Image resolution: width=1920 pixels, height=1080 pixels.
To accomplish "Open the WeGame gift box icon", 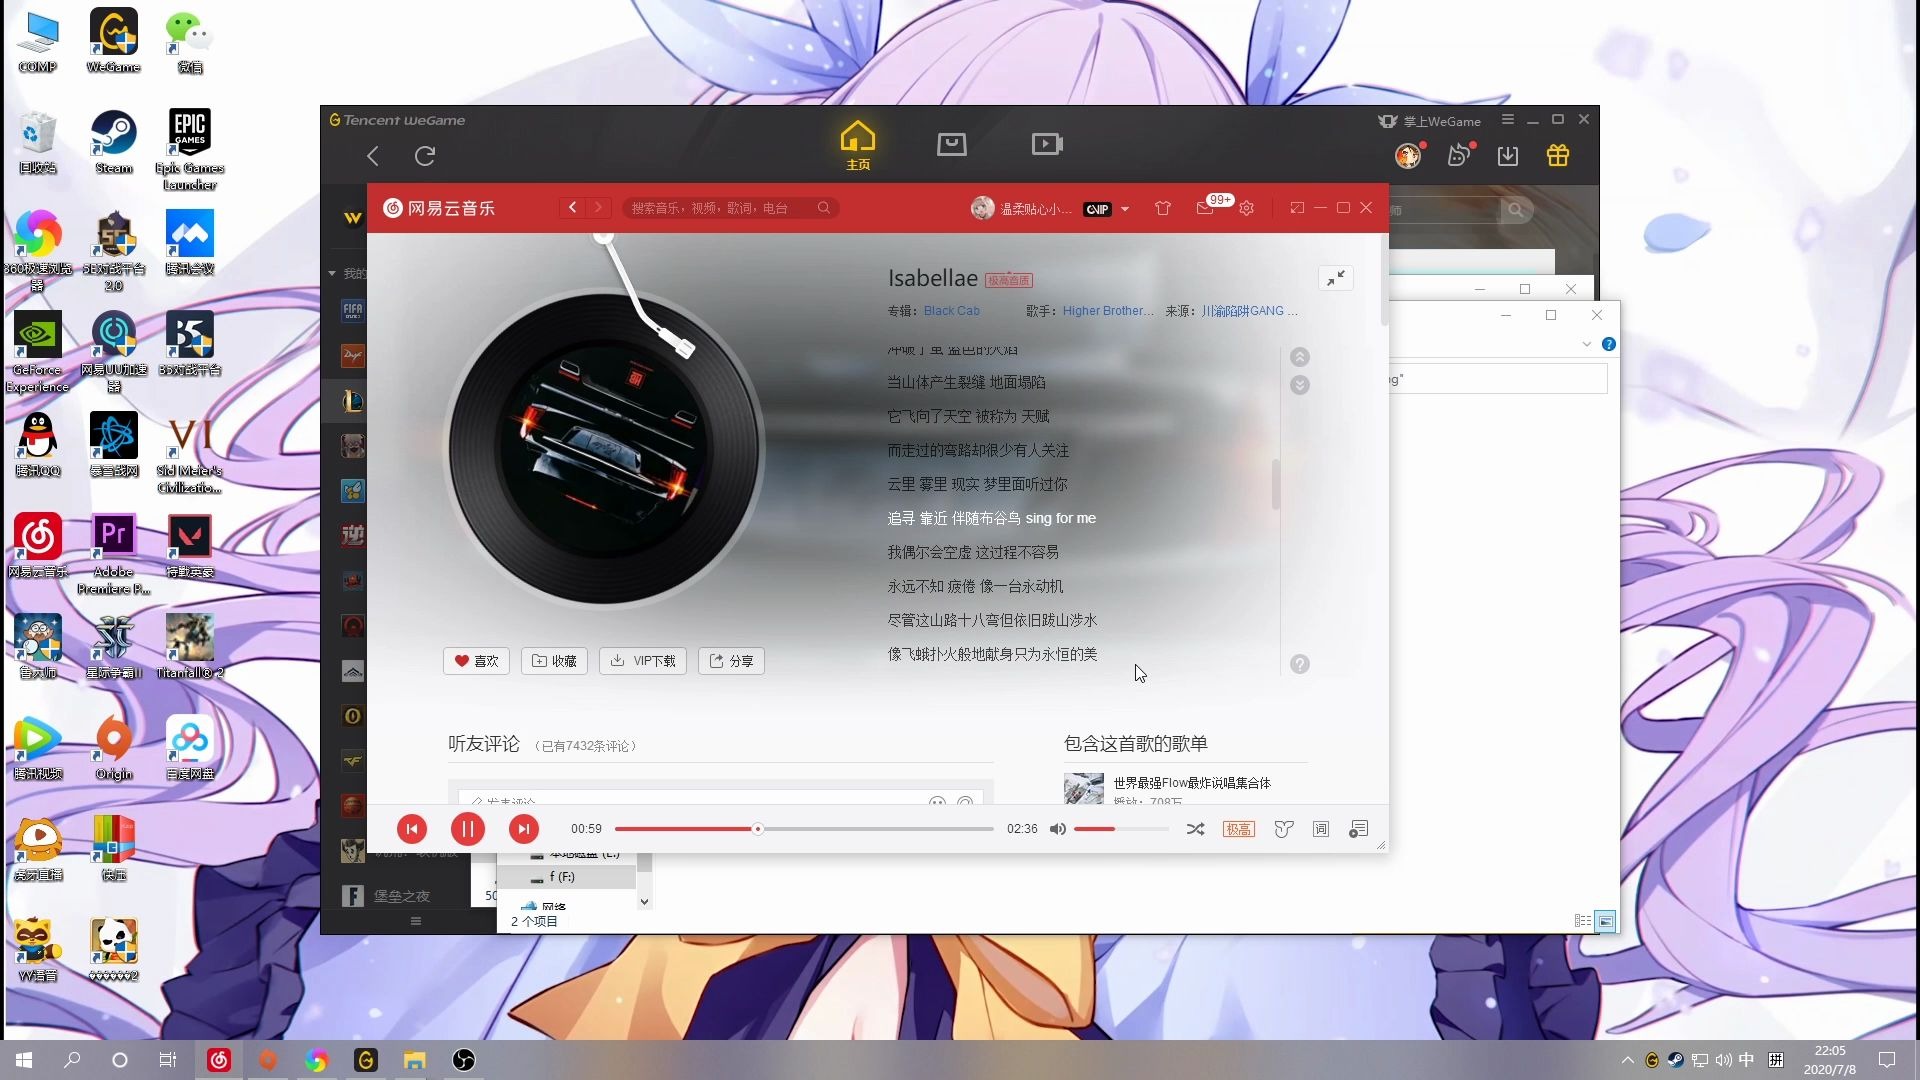I will tap(1557, 156).
